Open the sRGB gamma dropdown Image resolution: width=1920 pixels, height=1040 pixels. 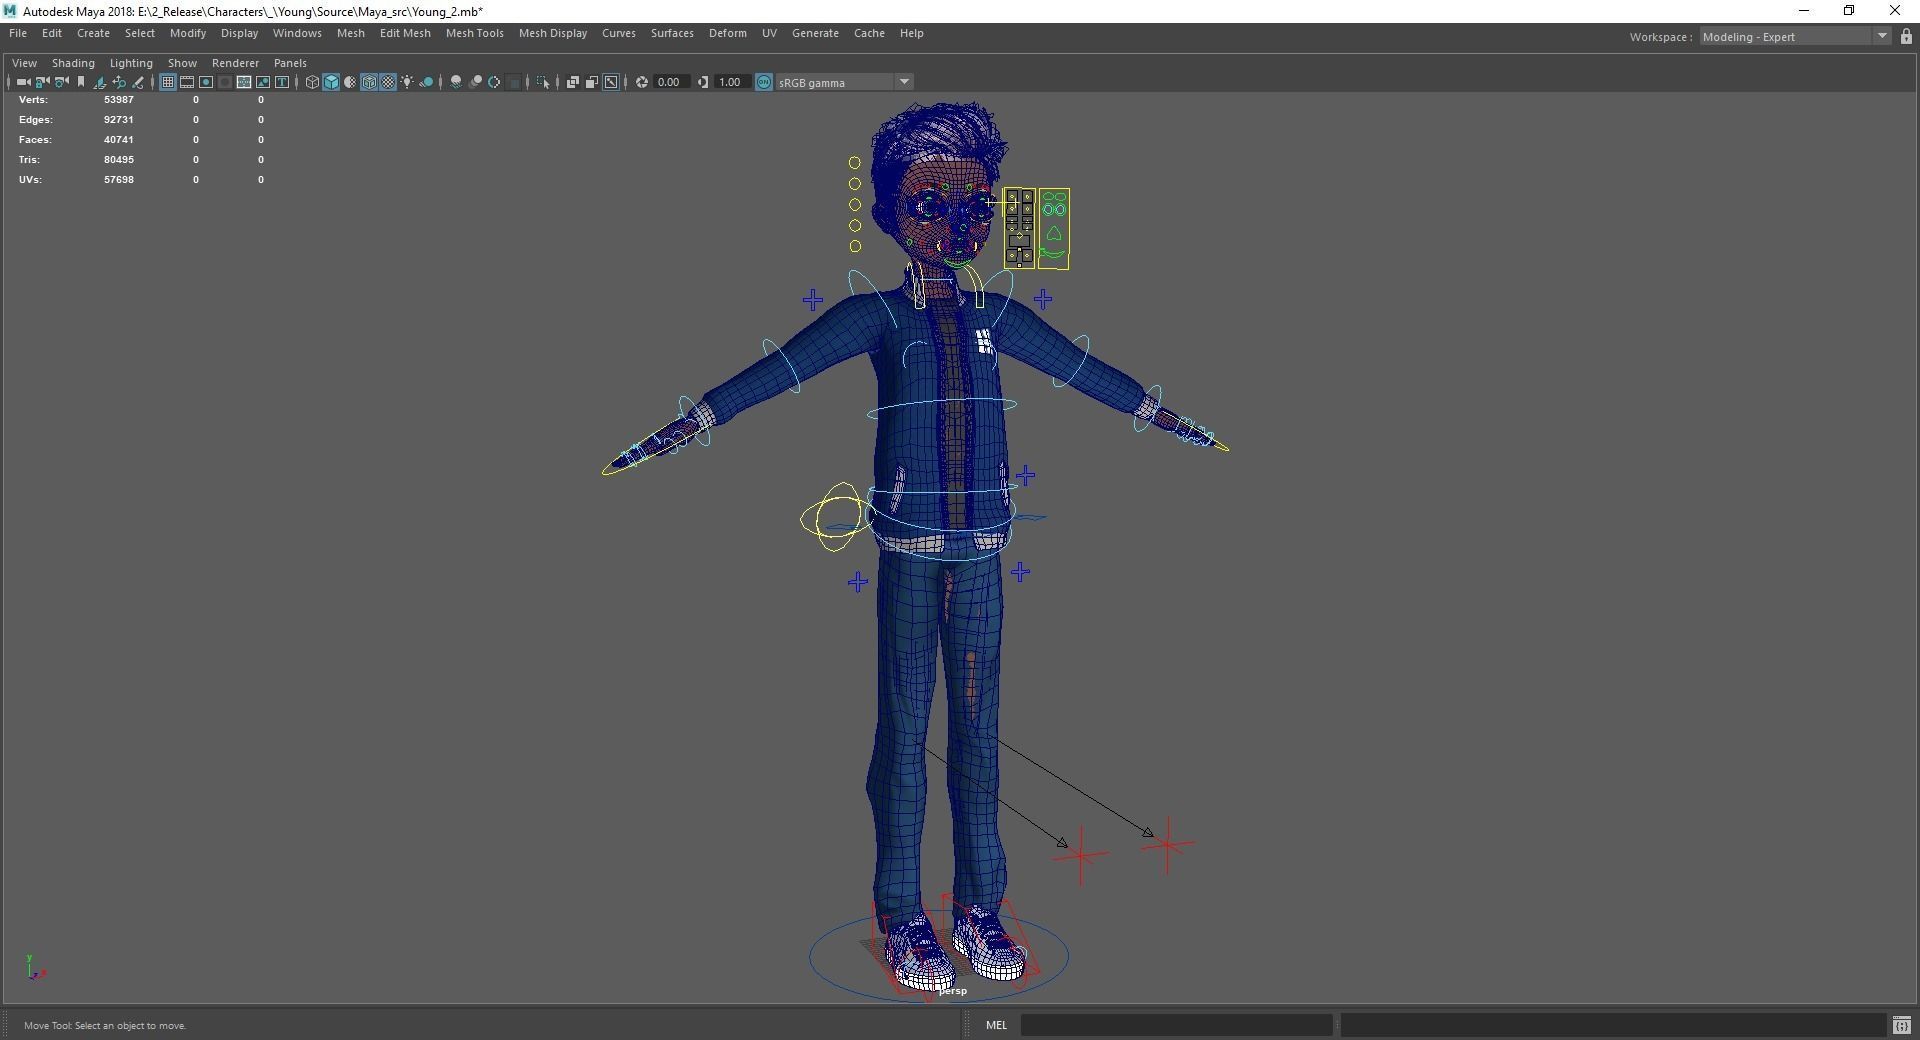(905, 82)
